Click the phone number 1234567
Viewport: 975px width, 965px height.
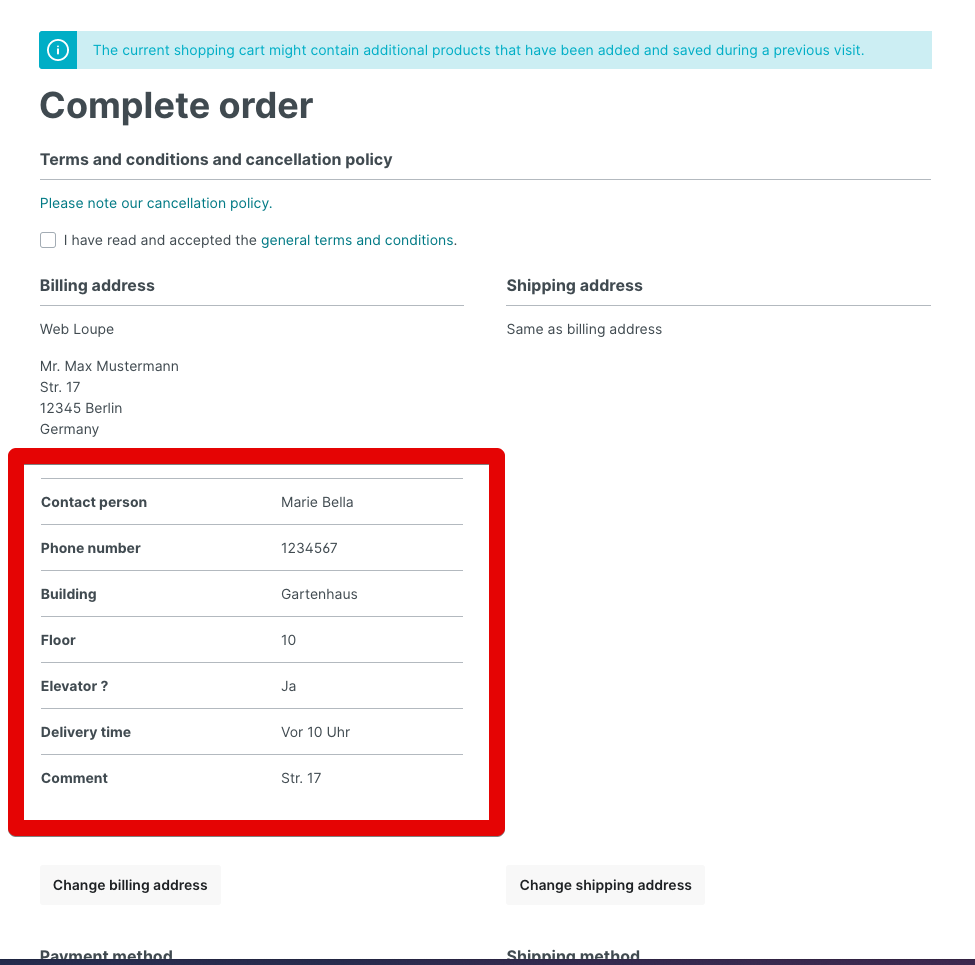click(309, 548)
